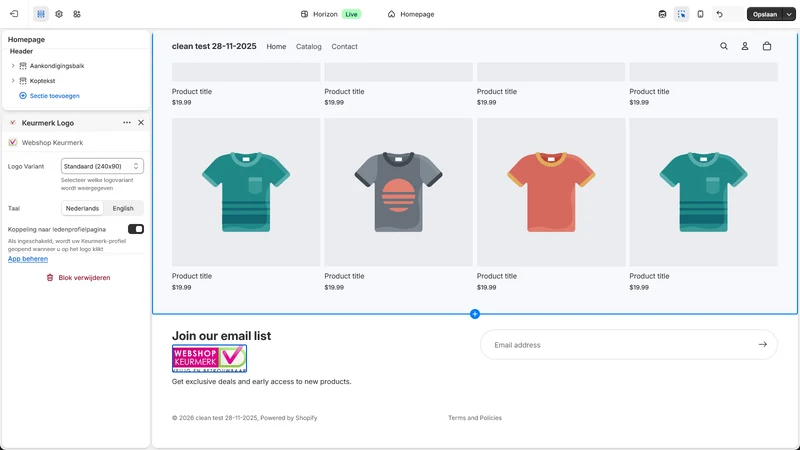
Task: Open the Home menu item in preview
Action: pyautogui.click(x=276, y=46)
